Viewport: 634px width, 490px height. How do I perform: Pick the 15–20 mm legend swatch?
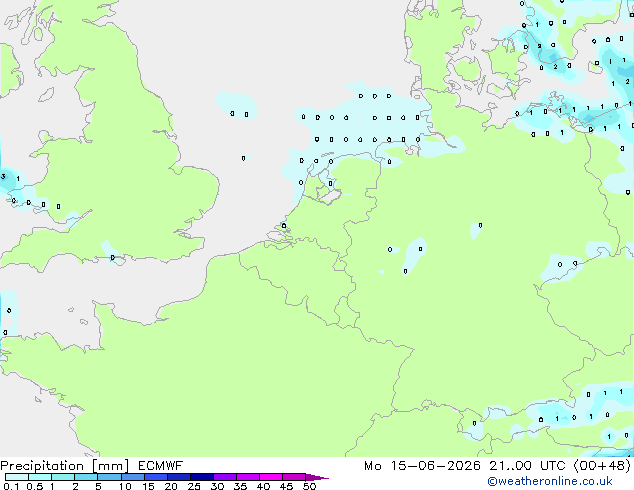pos(156,477)
